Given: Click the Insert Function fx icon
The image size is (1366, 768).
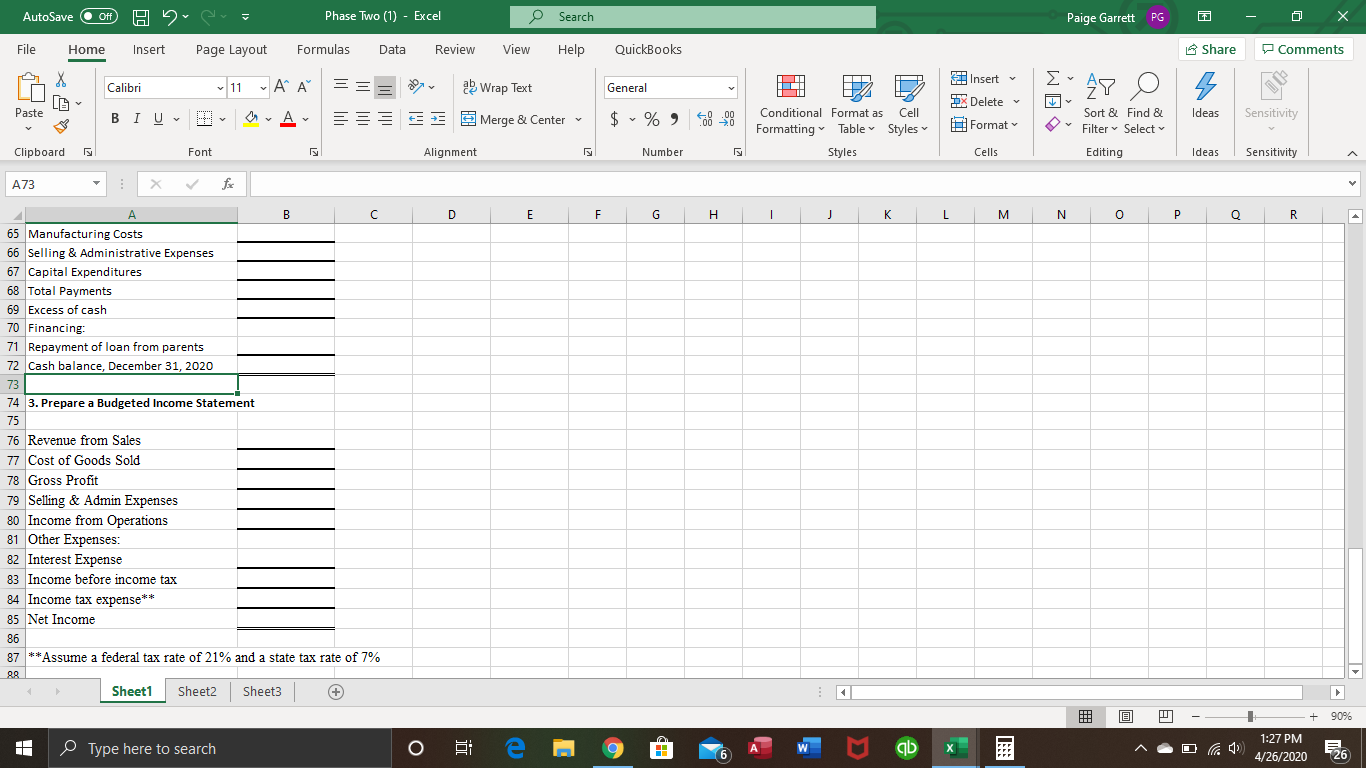Looking at the screenshot, I should (x=228, y=185).
